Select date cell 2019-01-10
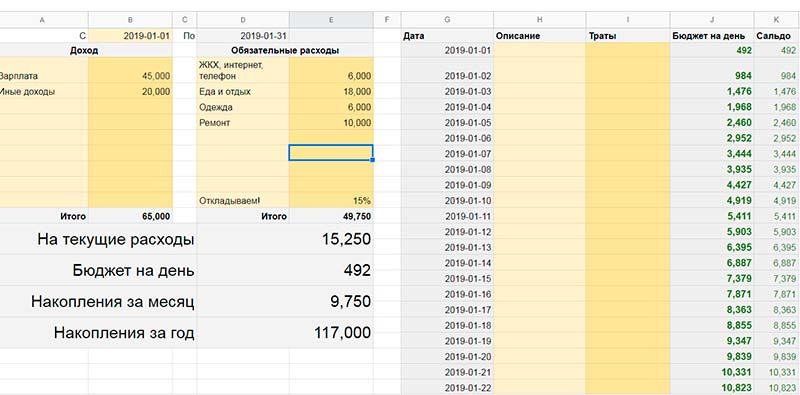Viewport: 800px width, 395px height. coord(447,201)
